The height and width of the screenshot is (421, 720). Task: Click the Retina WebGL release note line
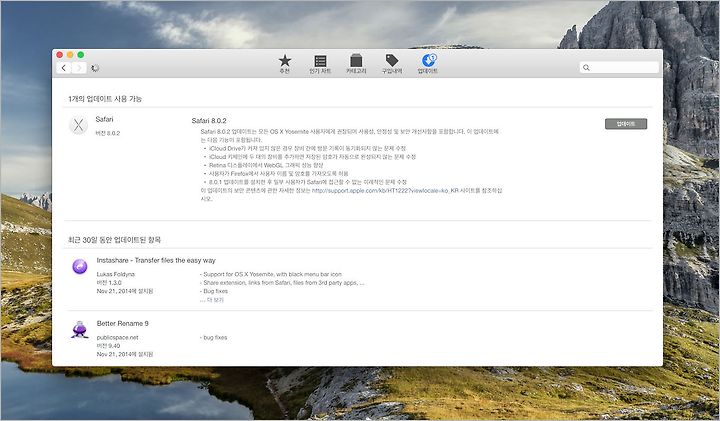pos(266,165)
